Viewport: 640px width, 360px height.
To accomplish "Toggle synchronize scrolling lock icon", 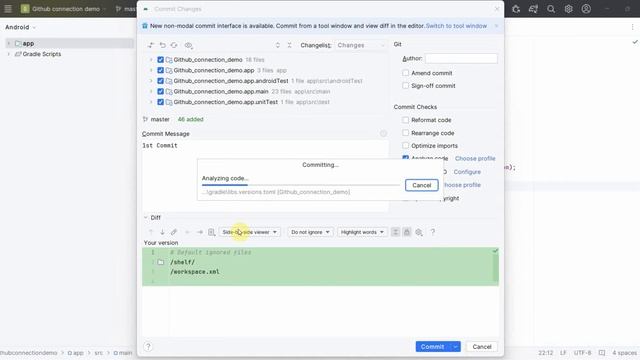I will pyautogui.click(x=407, y=232).
